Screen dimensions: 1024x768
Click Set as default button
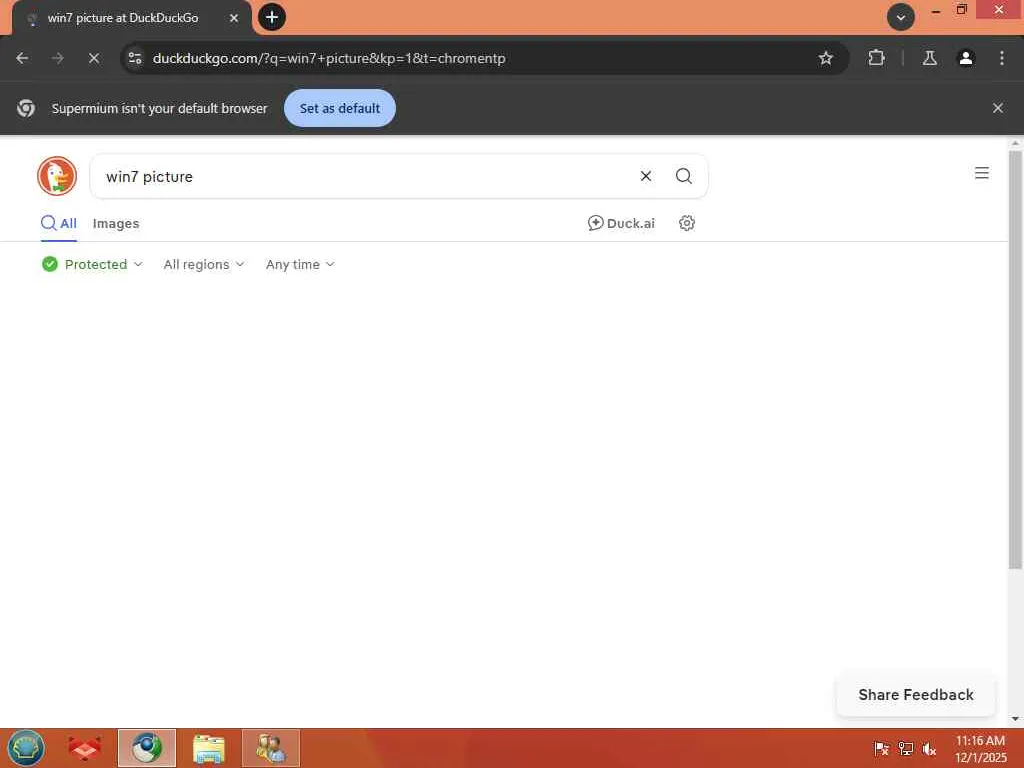pos(340,108)
